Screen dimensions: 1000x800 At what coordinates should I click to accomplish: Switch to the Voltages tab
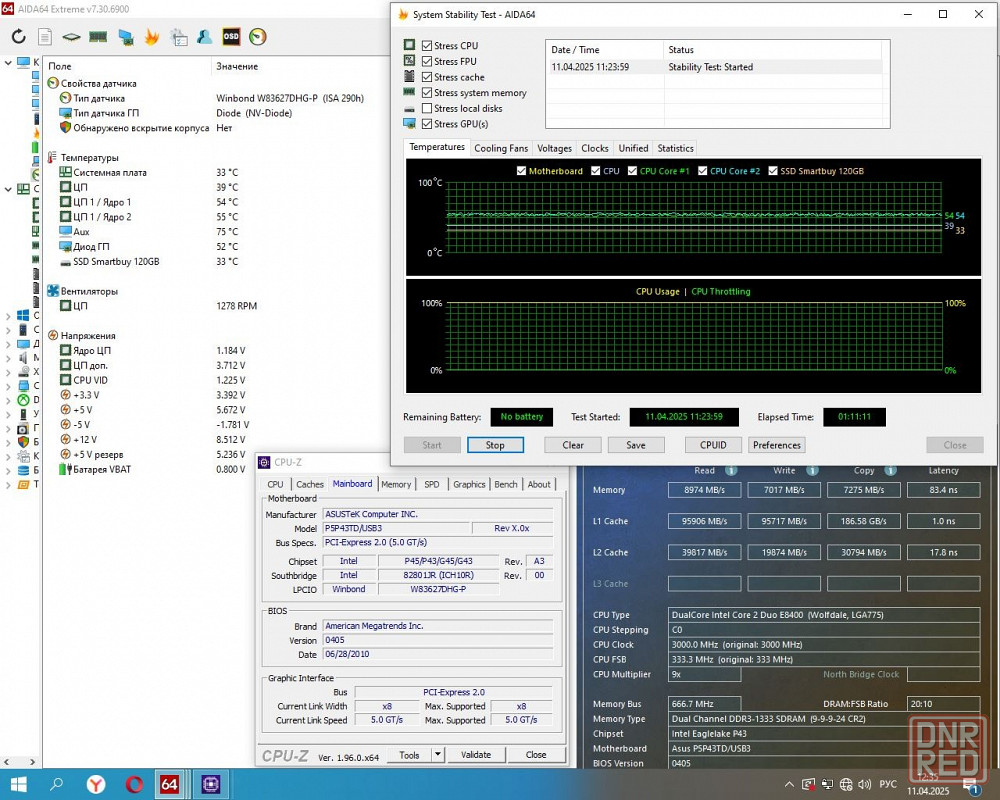pos(554,148)
